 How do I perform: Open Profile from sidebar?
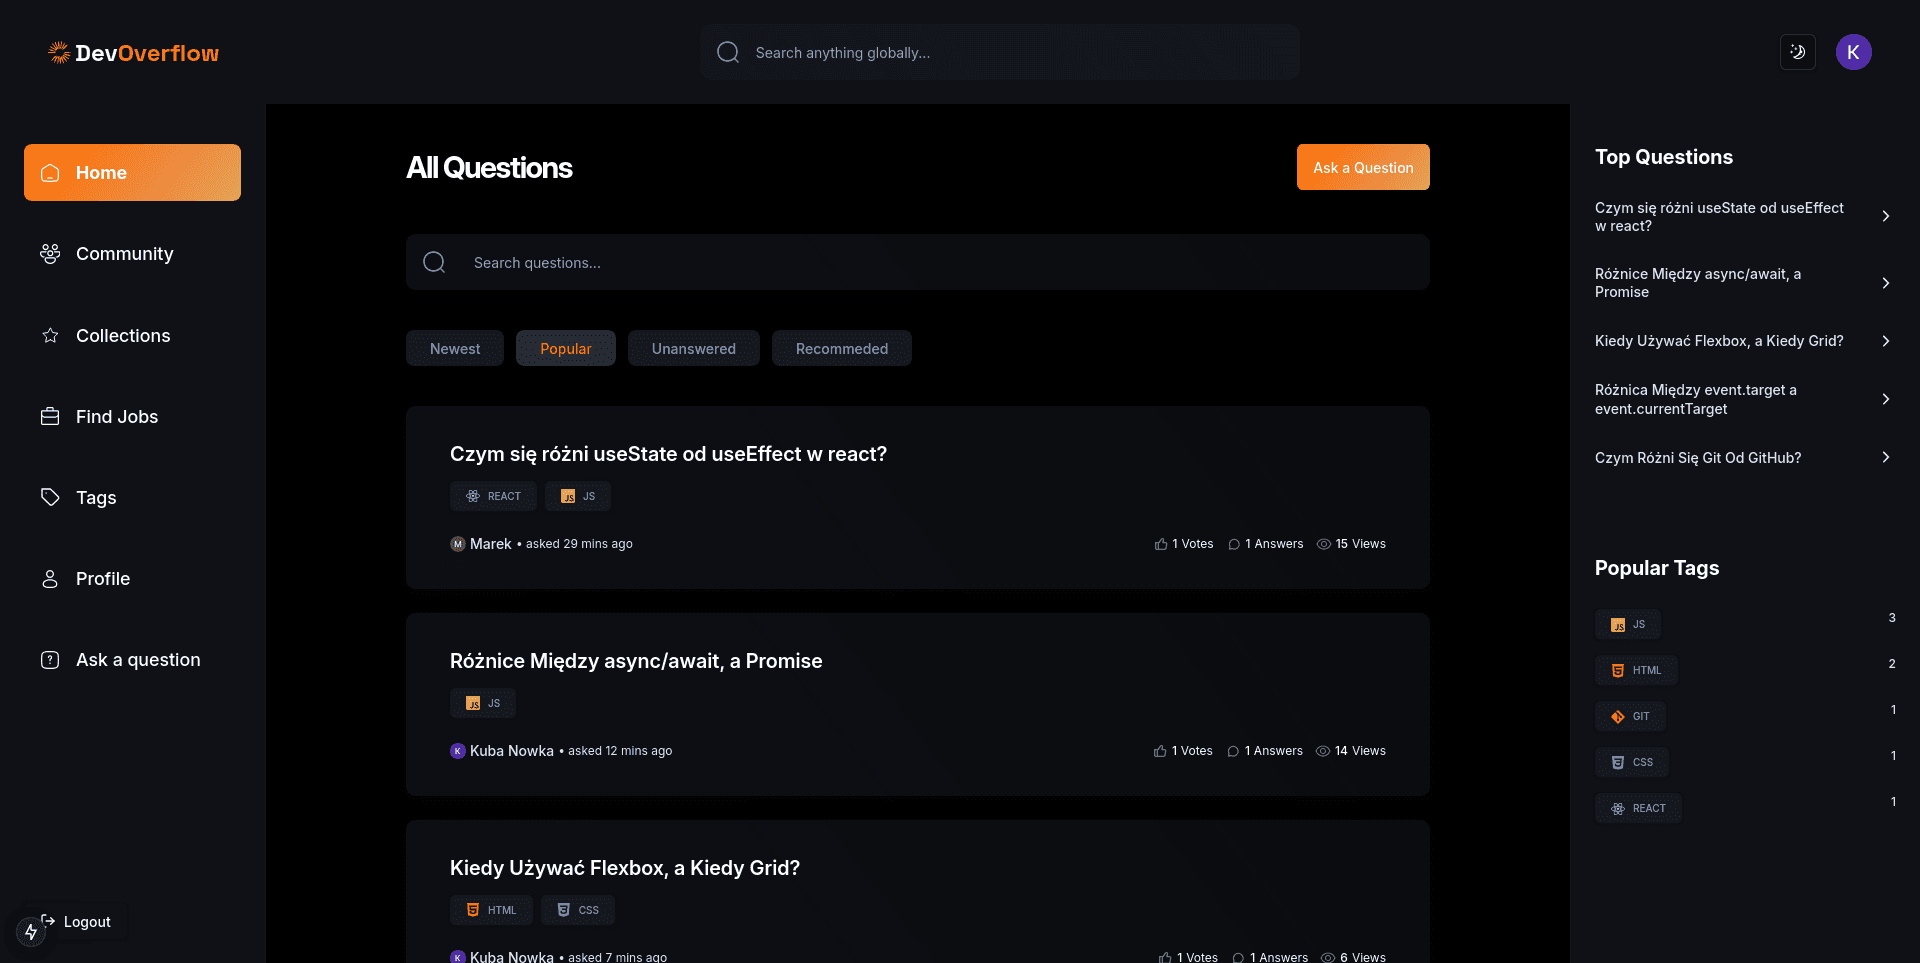pyautogui.click(x=102, y=579)
